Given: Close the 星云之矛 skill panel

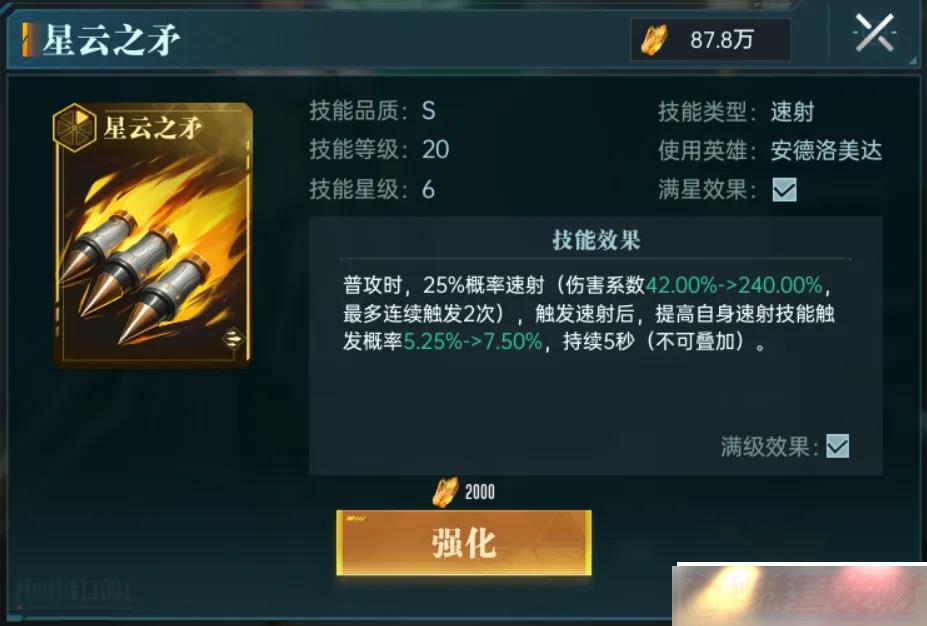Looking at the screenshot, I should click(874, 34).
